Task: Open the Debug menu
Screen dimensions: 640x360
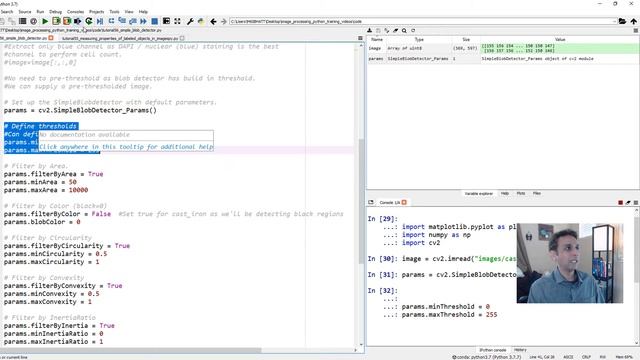Action: click(x=56, y=12)
